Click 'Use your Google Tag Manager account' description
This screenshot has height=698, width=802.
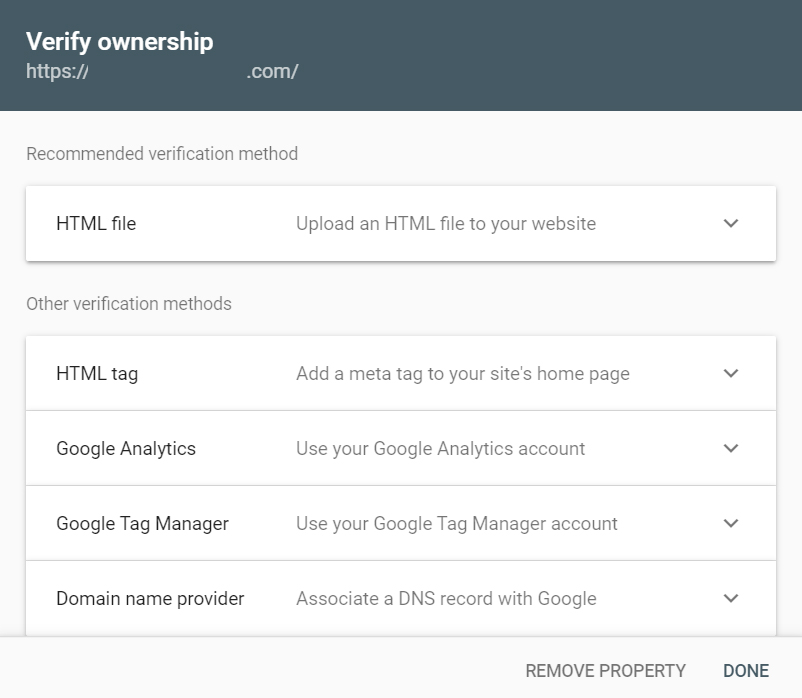pos(457,524)
